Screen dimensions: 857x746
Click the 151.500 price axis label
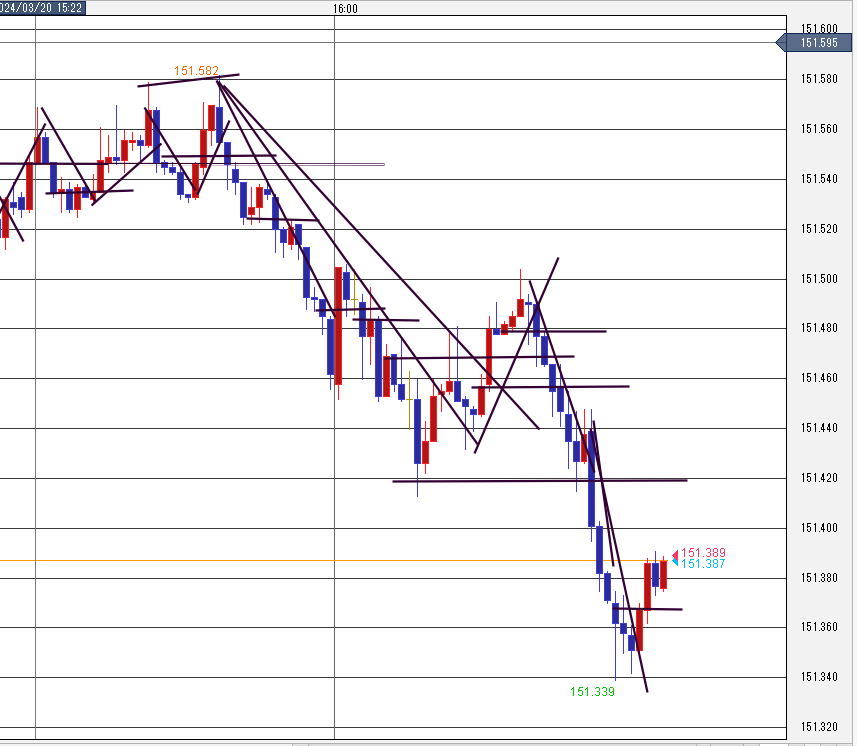pyautogui.click(x=819, y=279)
